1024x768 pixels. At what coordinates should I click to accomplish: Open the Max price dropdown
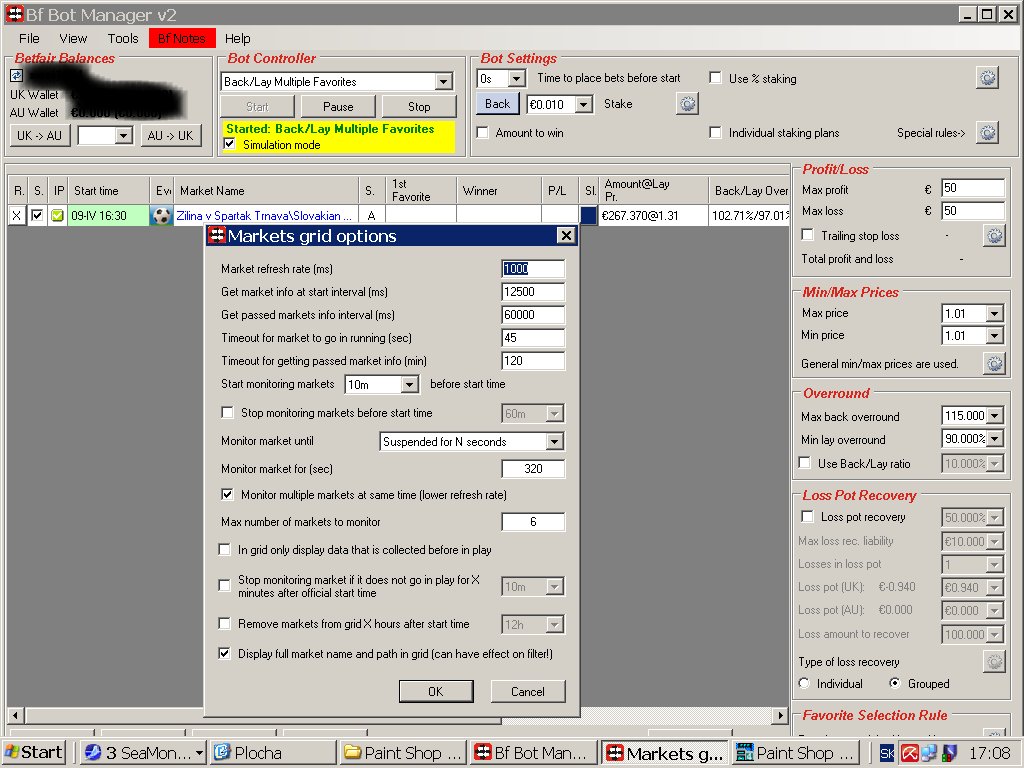coord(994,313)
